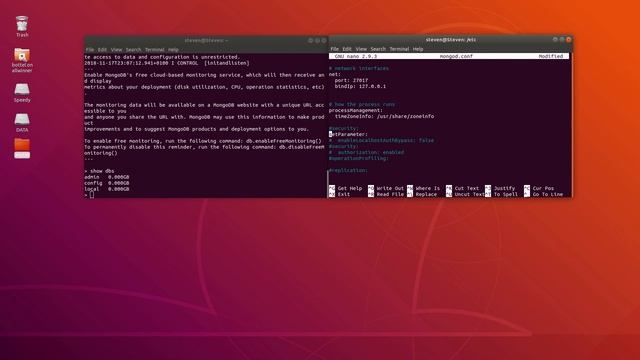The image size is (640, 360).
Task: Click the 'enableLocalhostAuthBypass: false' line
Action: [x=382, y=140]
